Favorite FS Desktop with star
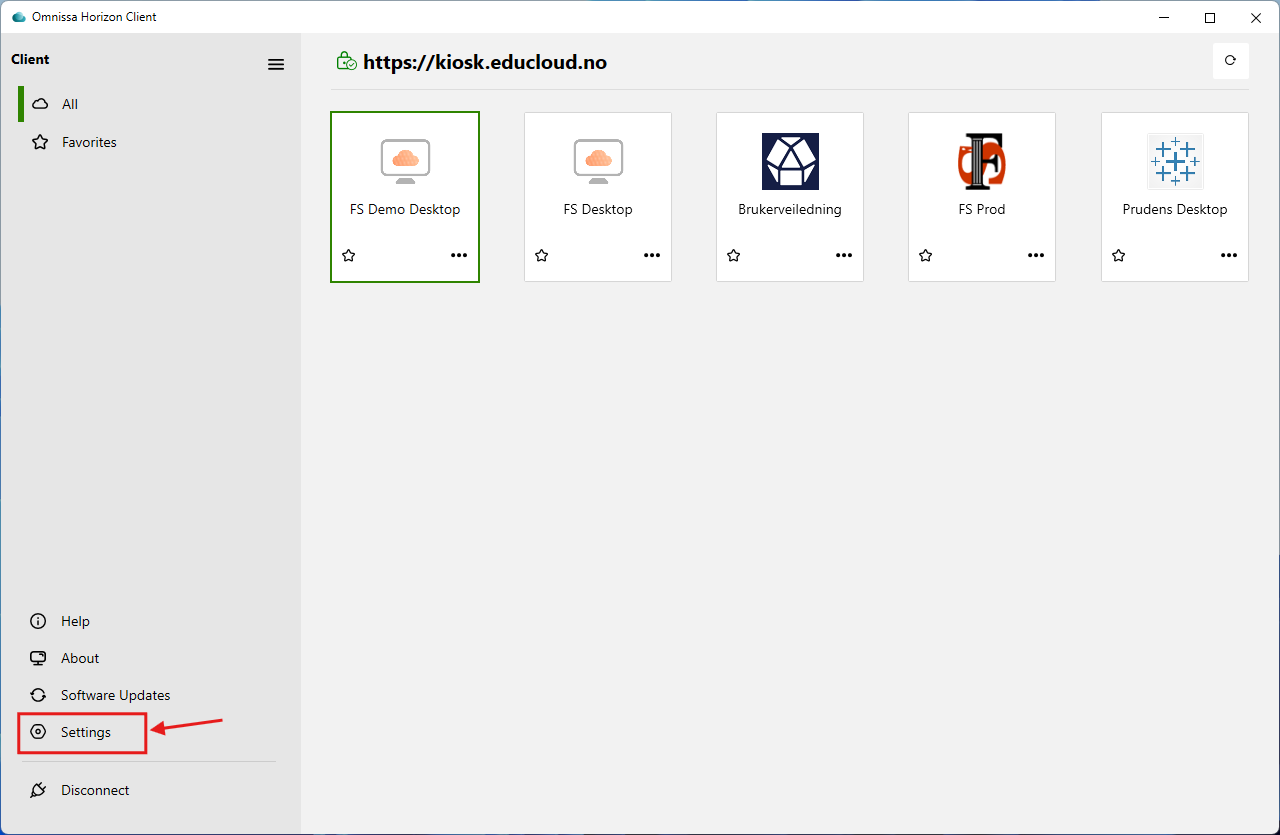1280x835 pixels. (x=542, y=256)
